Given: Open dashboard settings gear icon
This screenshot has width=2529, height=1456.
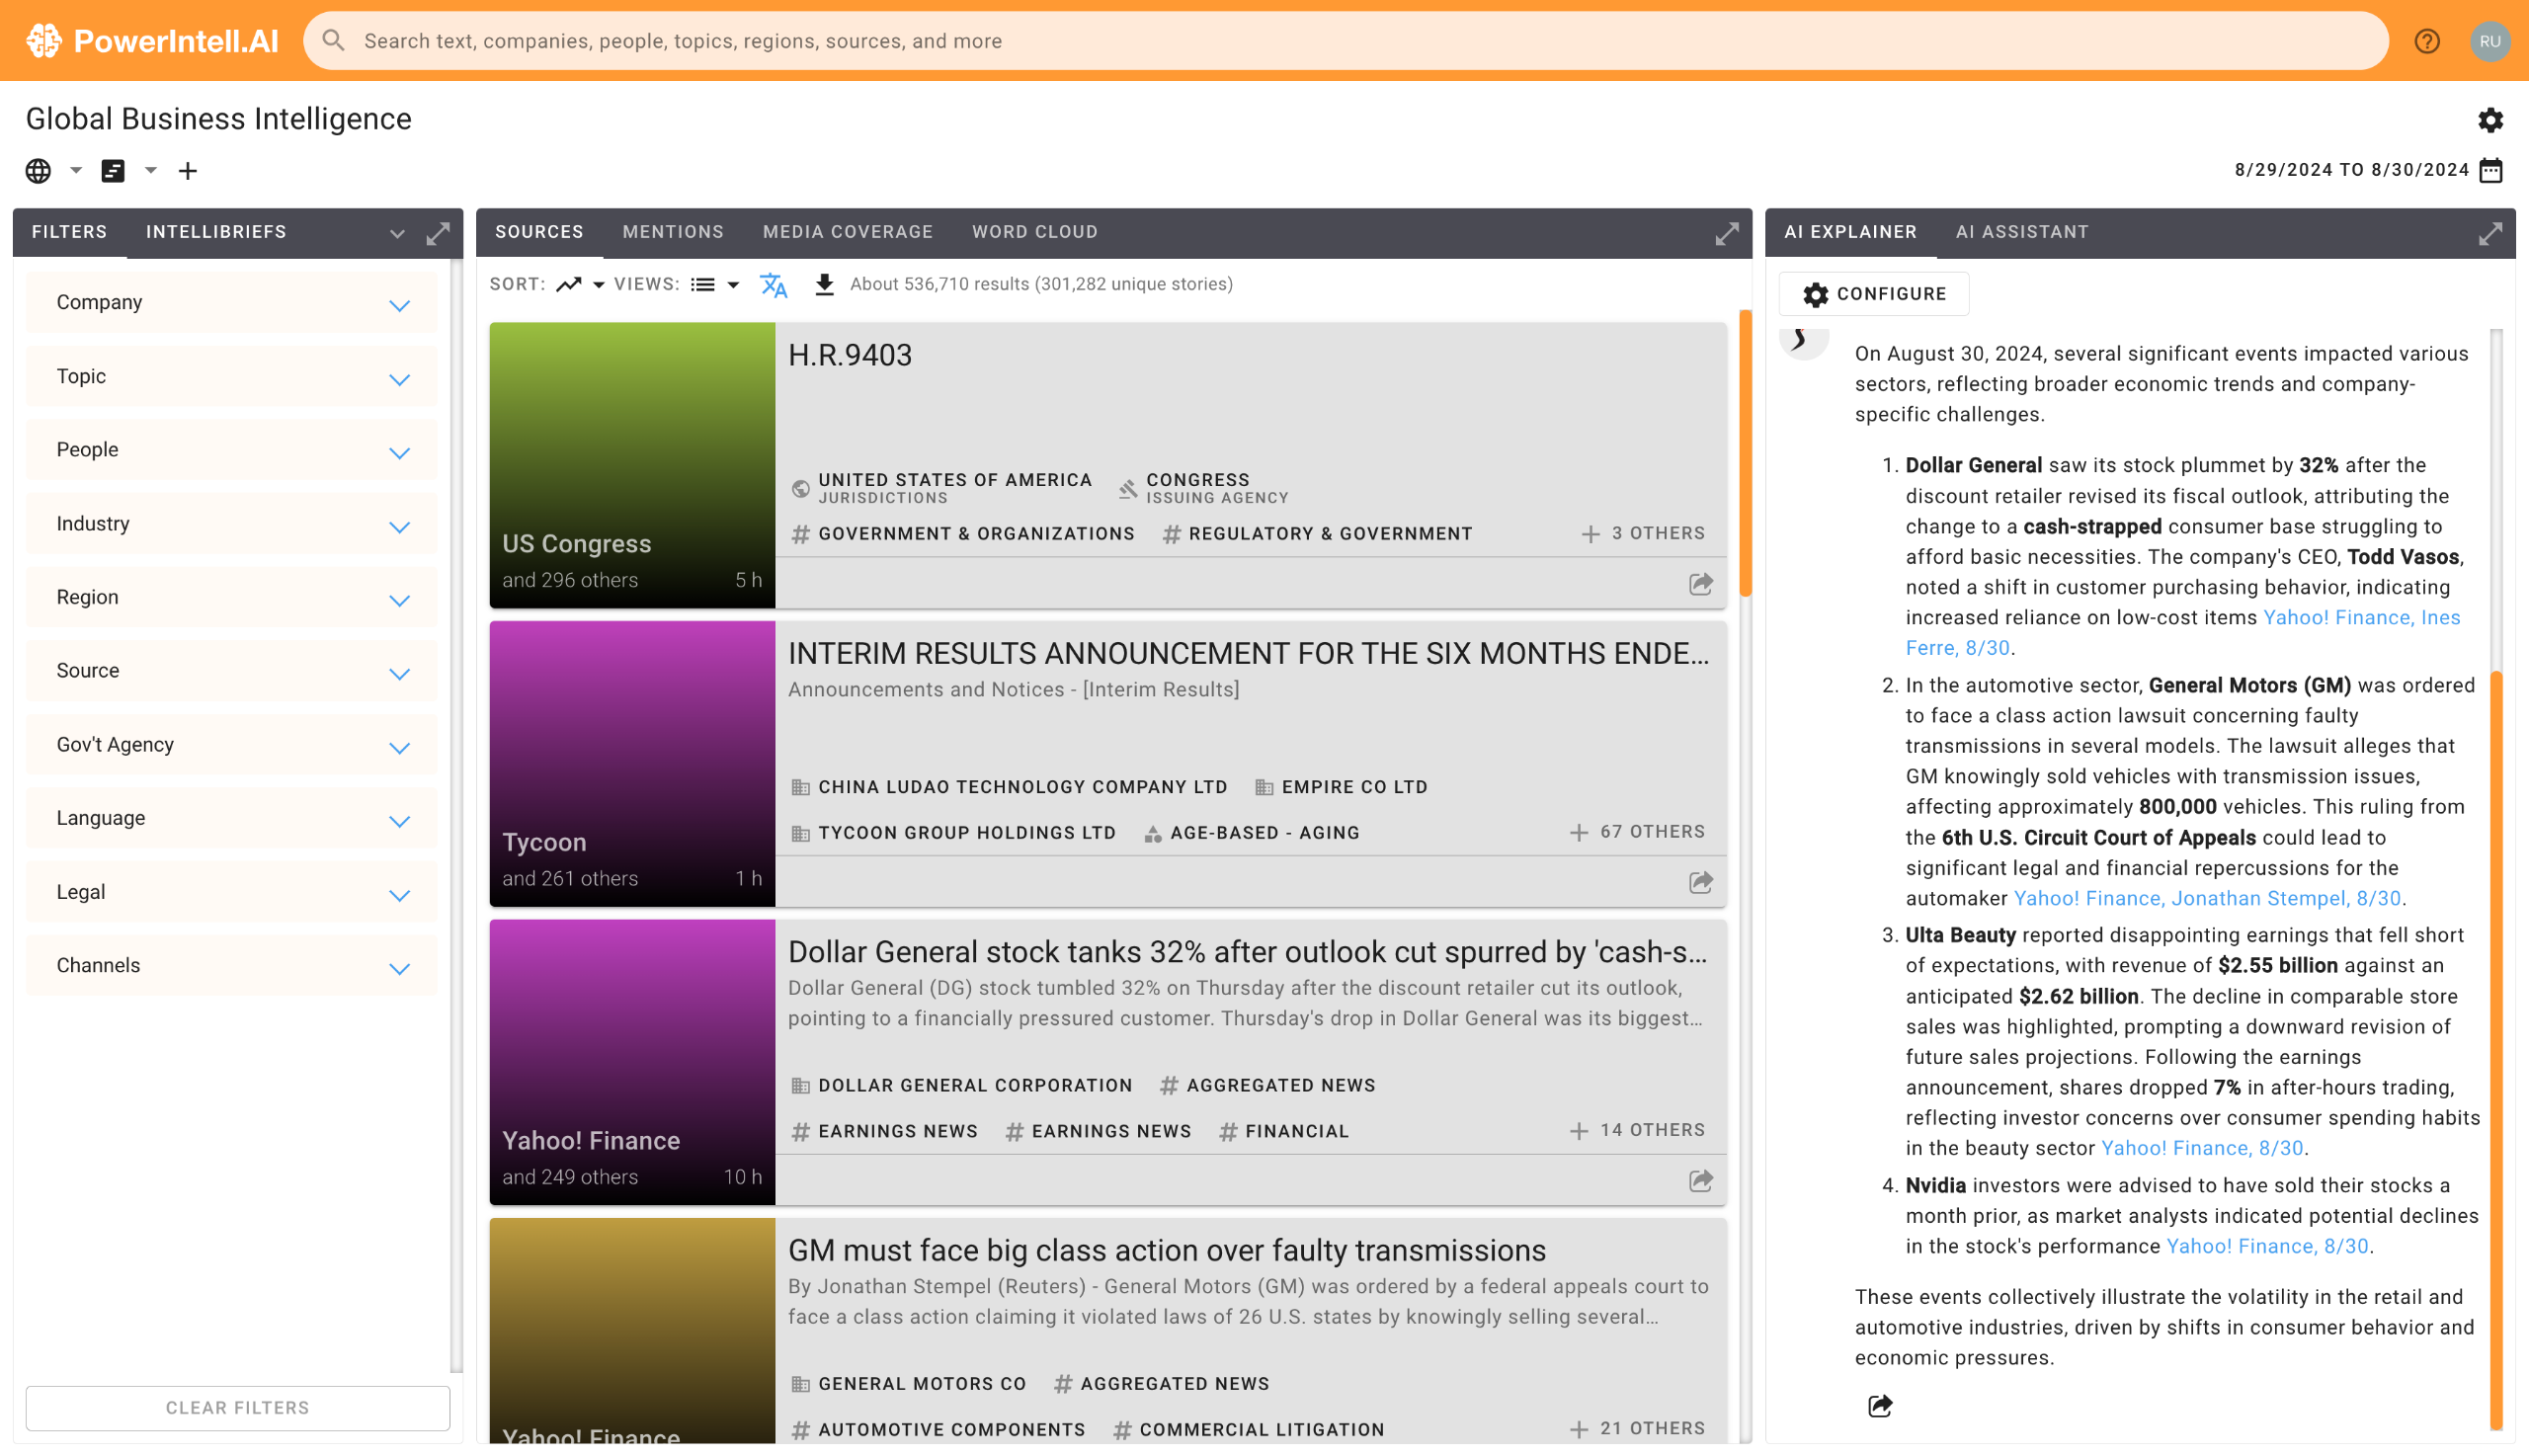Looking at the screenshot, I should pos(2489,120).
